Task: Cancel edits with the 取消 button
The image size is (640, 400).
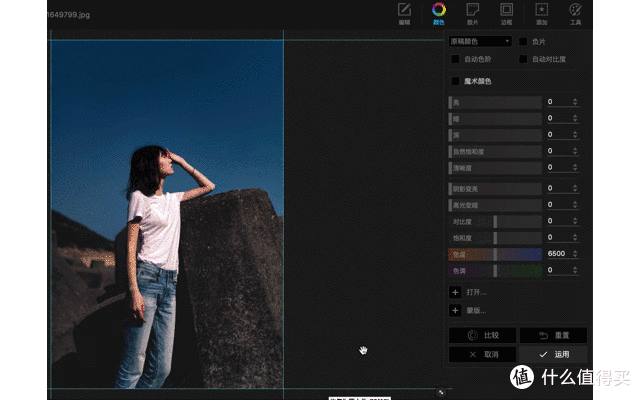Action: point(482,354)
